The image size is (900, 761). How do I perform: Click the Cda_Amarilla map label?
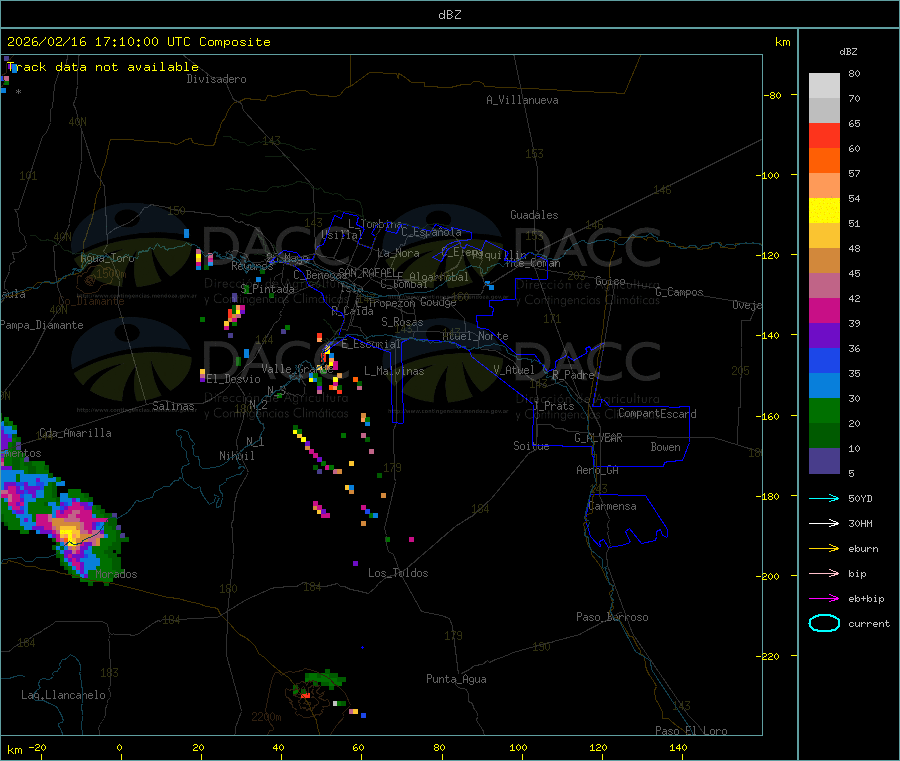click(x=75, y=433)
